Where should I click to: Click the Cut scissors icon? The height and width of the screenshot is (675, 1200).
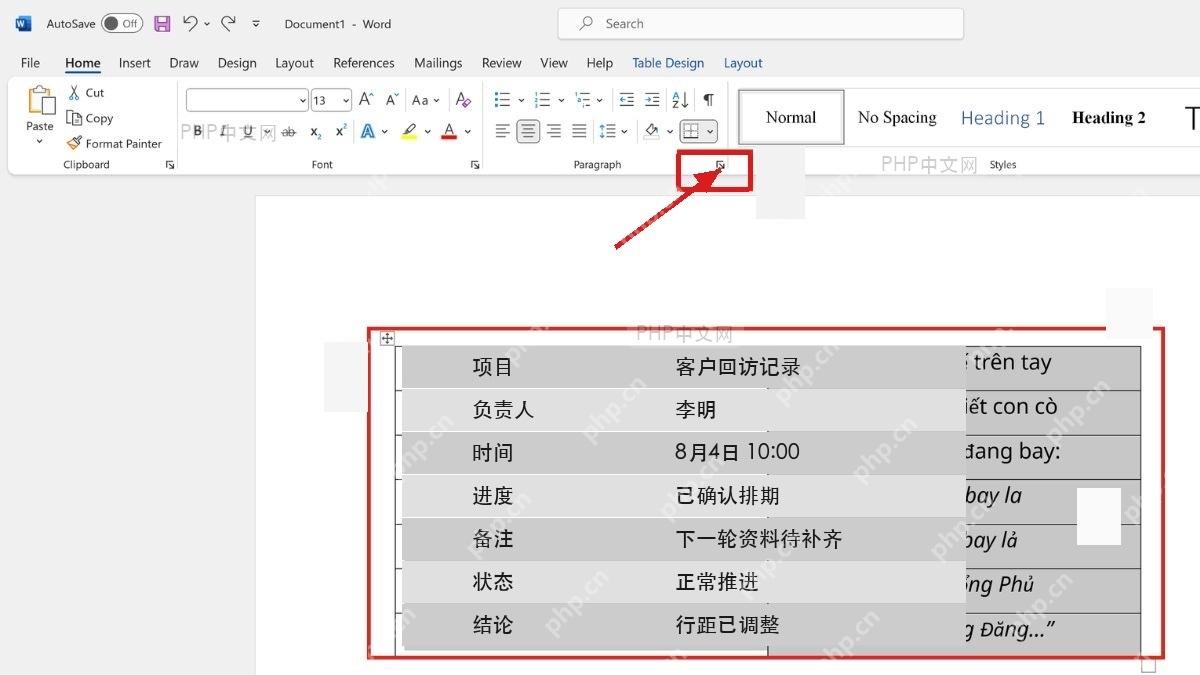74,92
